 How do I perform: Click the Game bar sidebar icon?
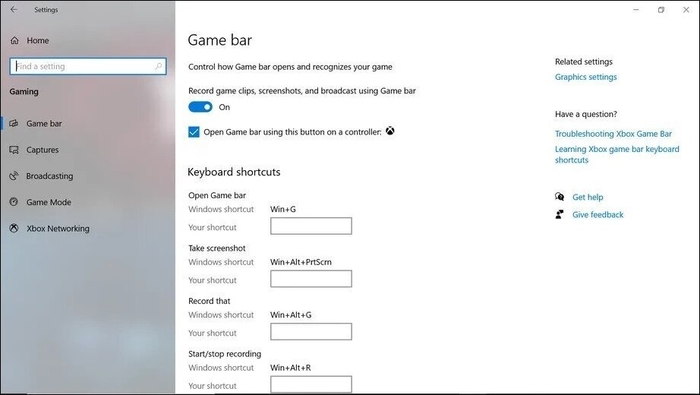pos(14,124)
